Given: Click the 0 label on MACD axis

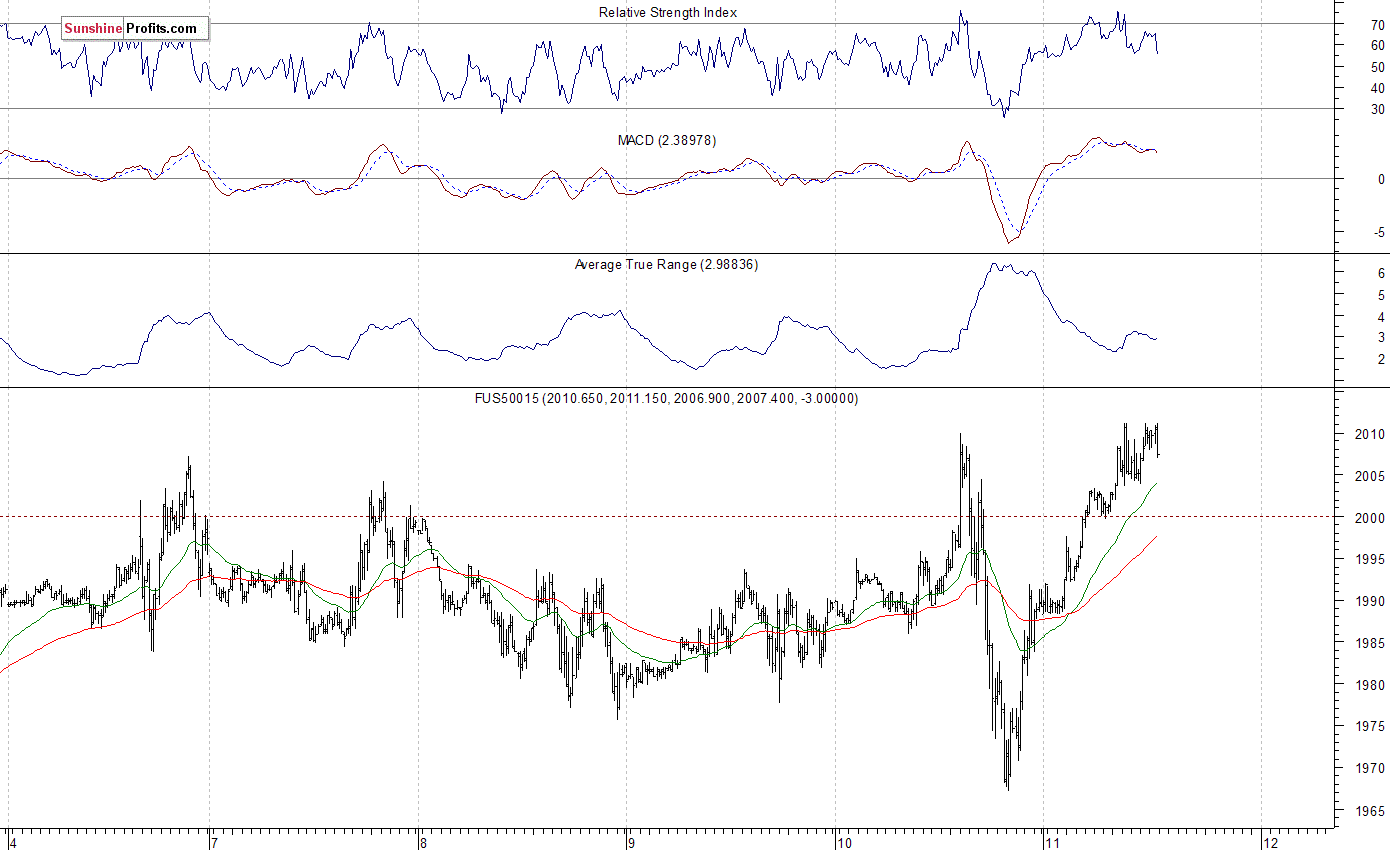Looking at the screenshot, I should [x=1381, y=180].
